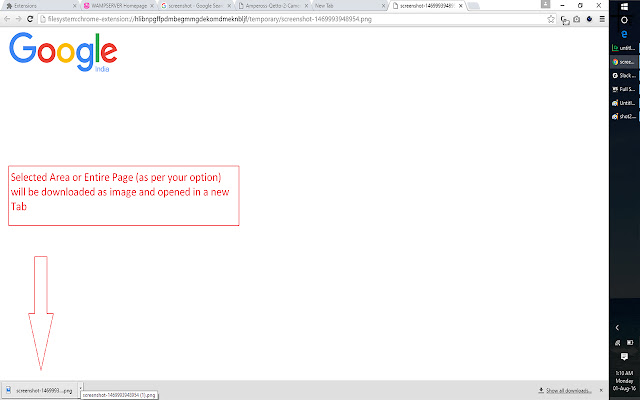Image resolution: width=640 pixels, height=400 pixels.
Task: Switch to the WAMPSERVER Homepage tab
Action: click(x=118, y=6)
